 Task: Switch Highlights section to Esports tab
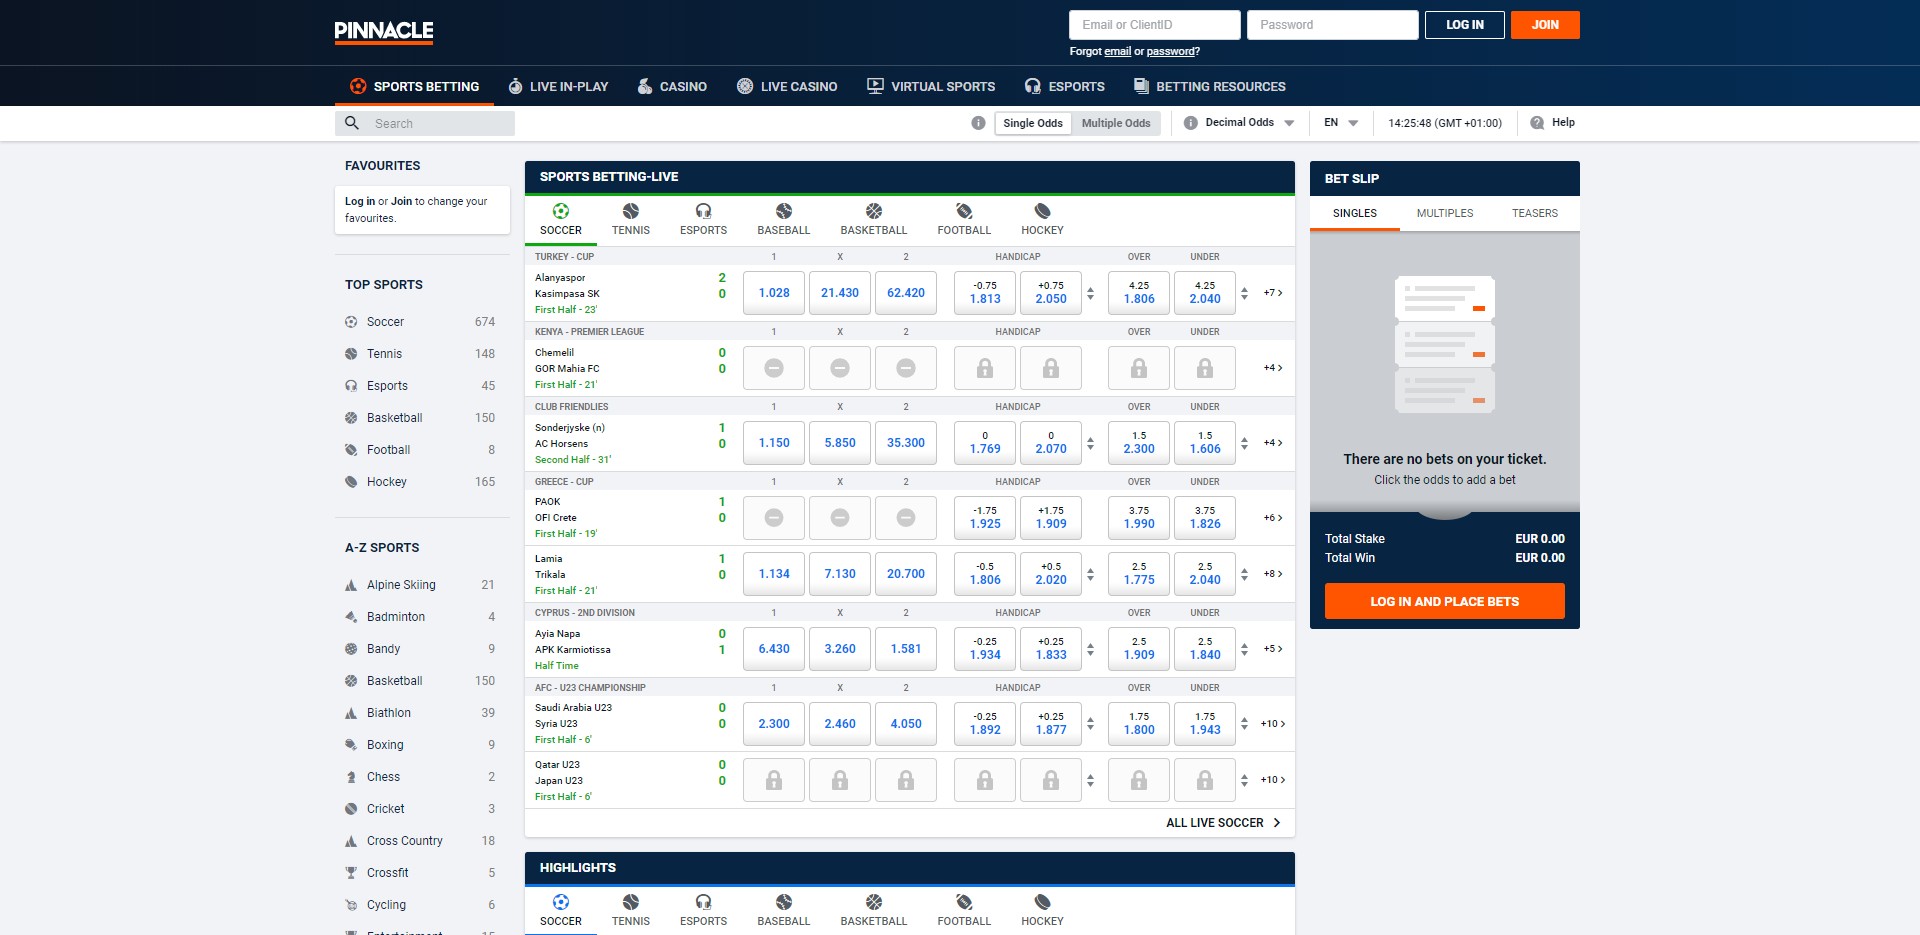tap(704, 911)
